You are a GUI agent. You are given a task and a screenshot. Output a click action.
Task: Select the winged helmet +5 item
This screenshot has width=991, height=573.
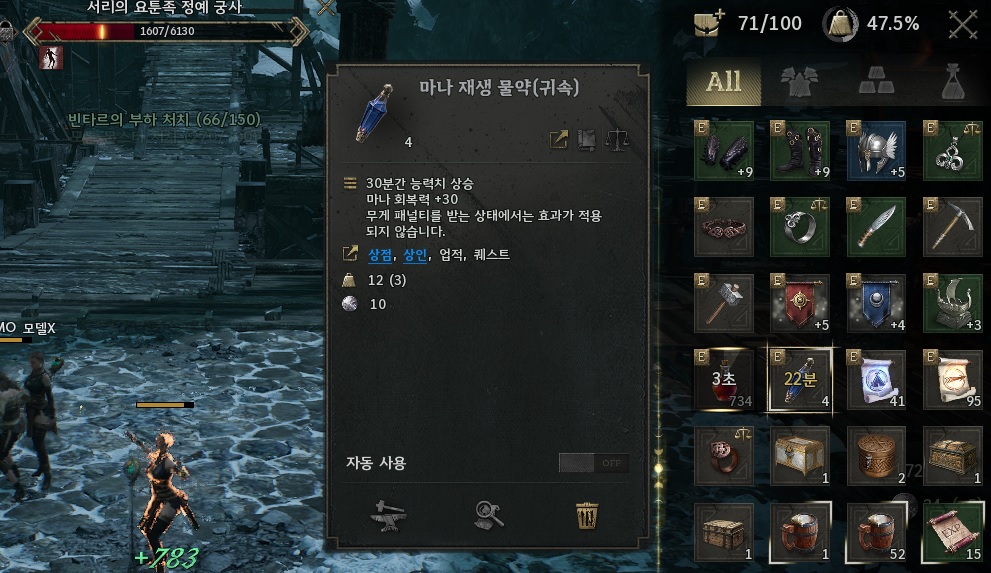[876, 150]
